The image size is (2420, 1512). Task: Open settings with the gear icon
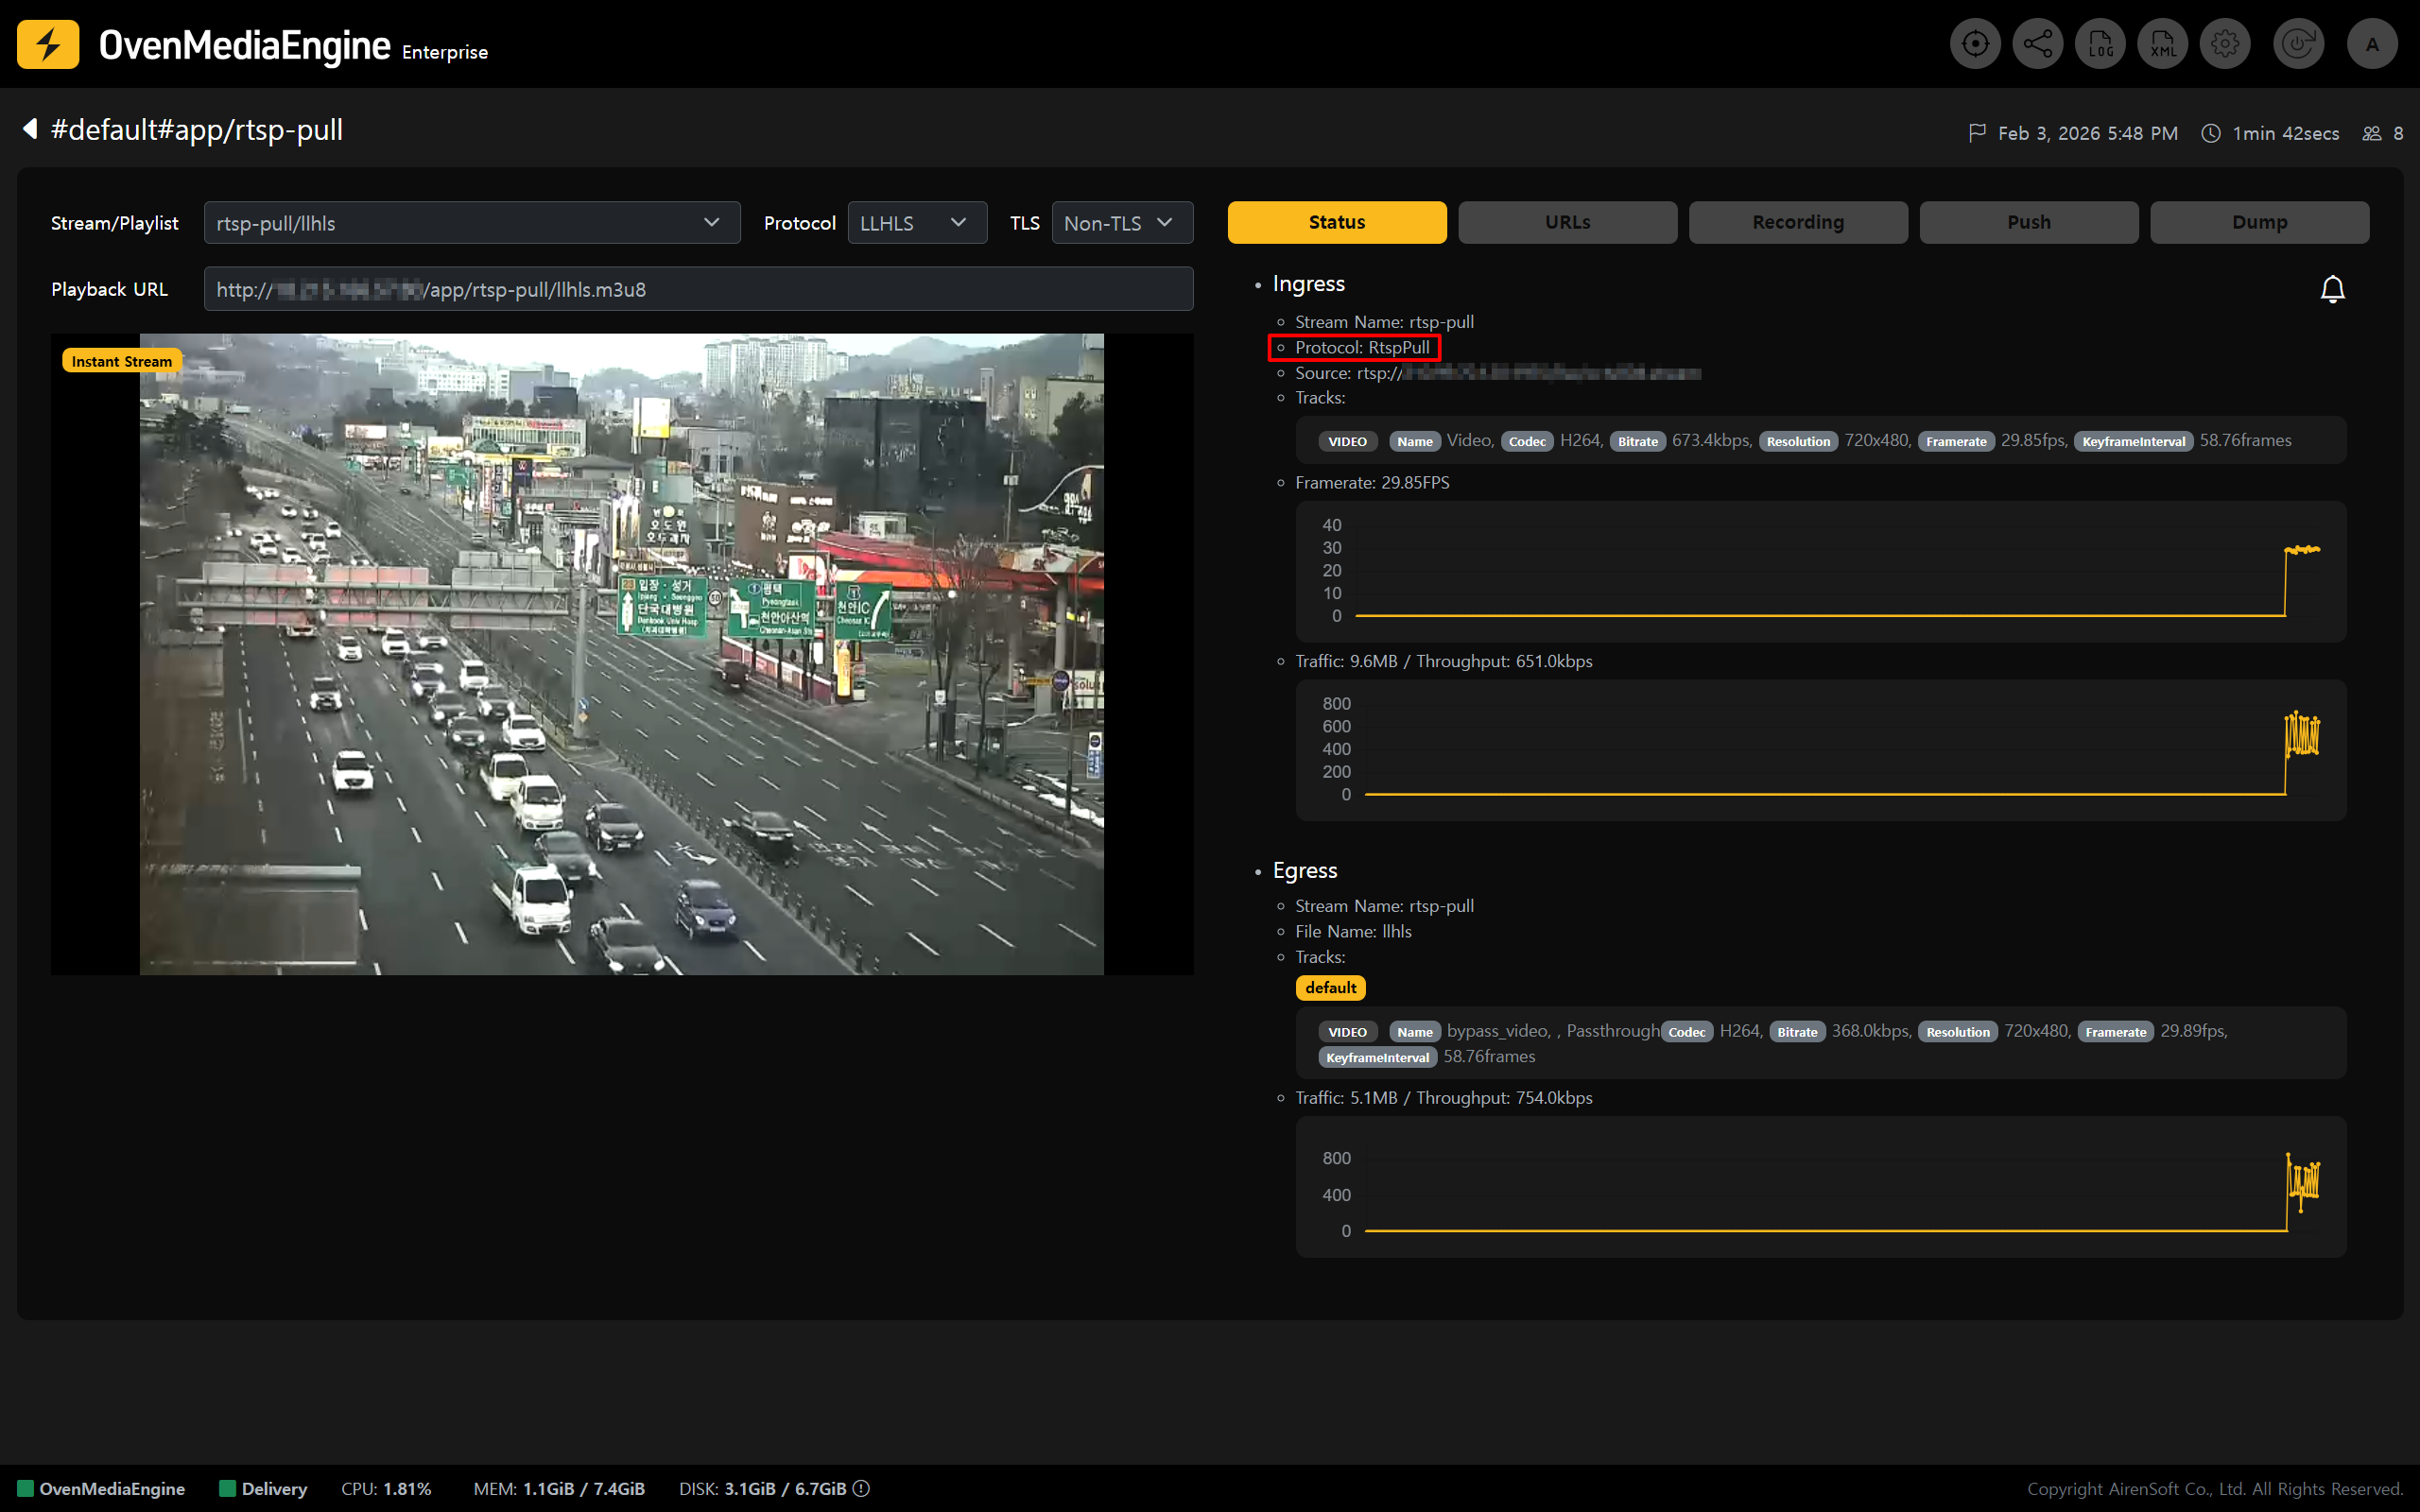[x=2225, y=44]
